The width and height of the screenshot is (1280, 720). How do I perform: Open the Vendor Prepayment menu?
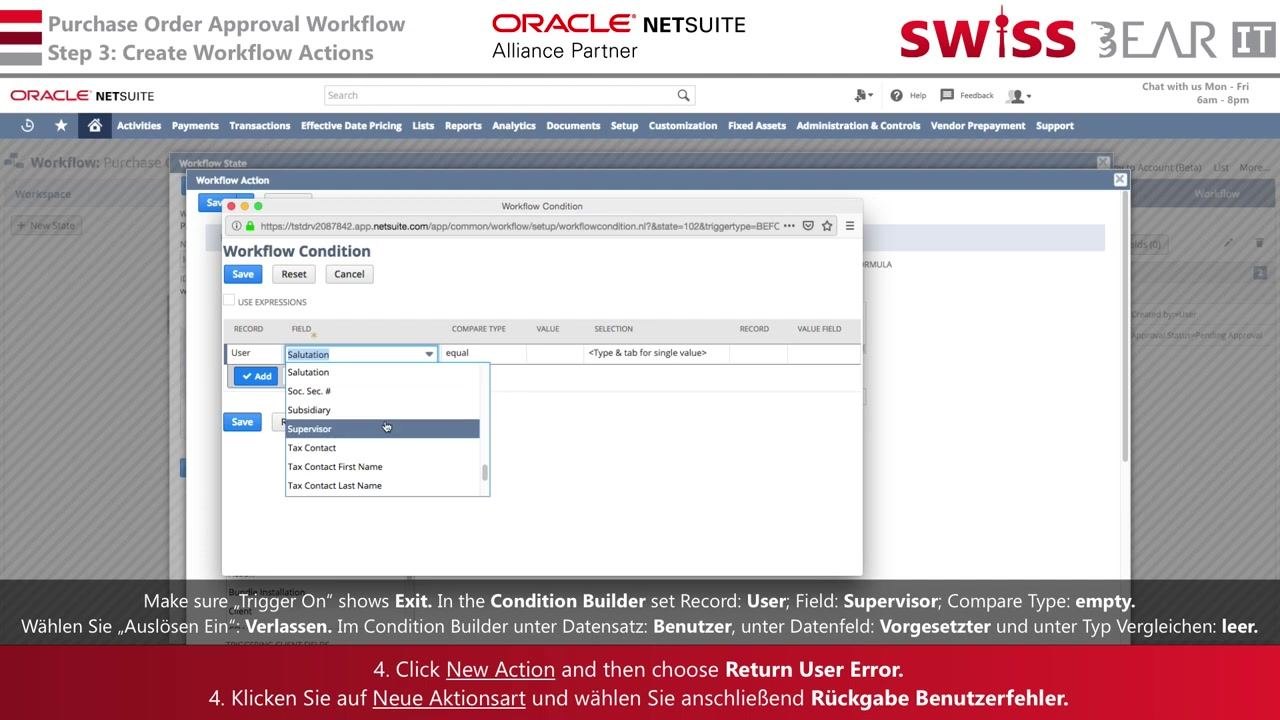click(x=978, y=126)
